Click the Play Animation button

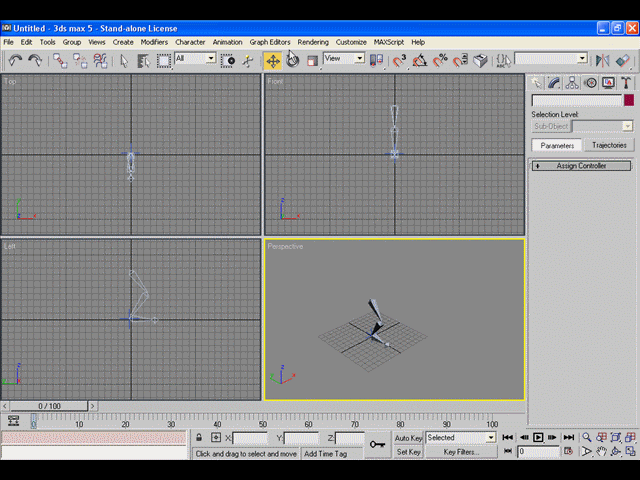(x=538, y=438)
